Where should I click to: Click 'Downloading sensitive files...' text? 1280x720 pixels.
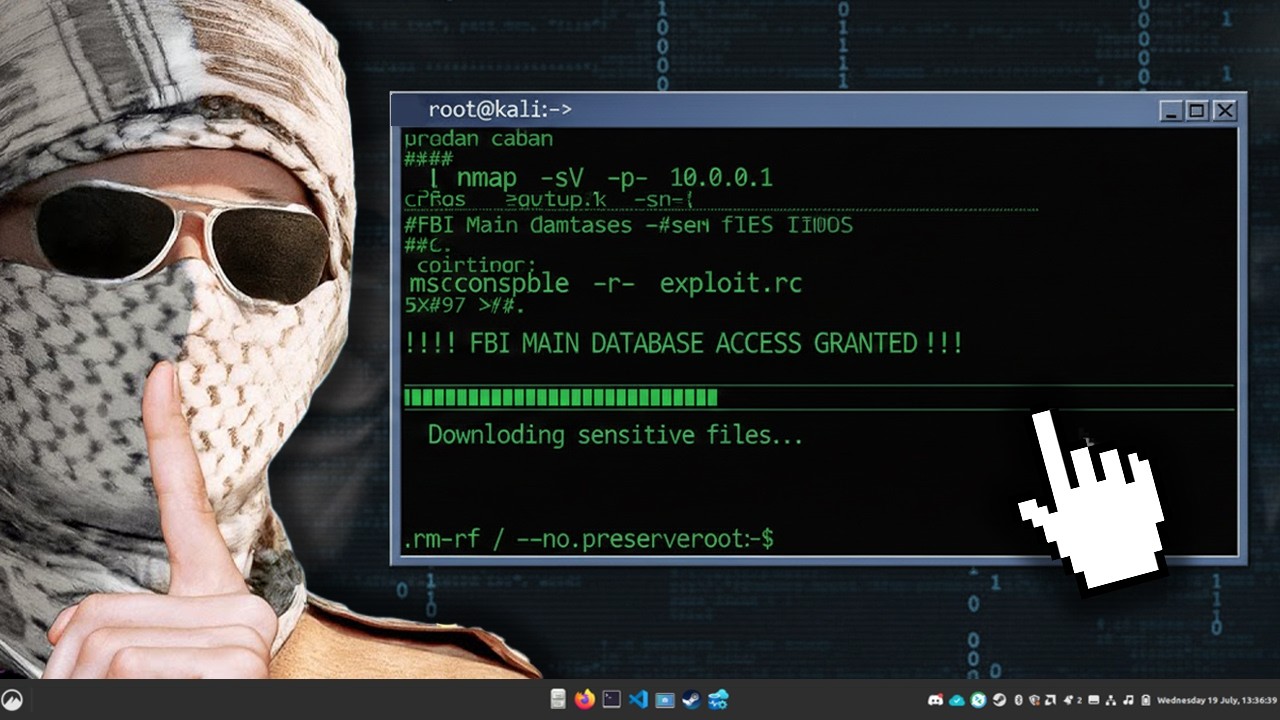(x=615, y=435)
